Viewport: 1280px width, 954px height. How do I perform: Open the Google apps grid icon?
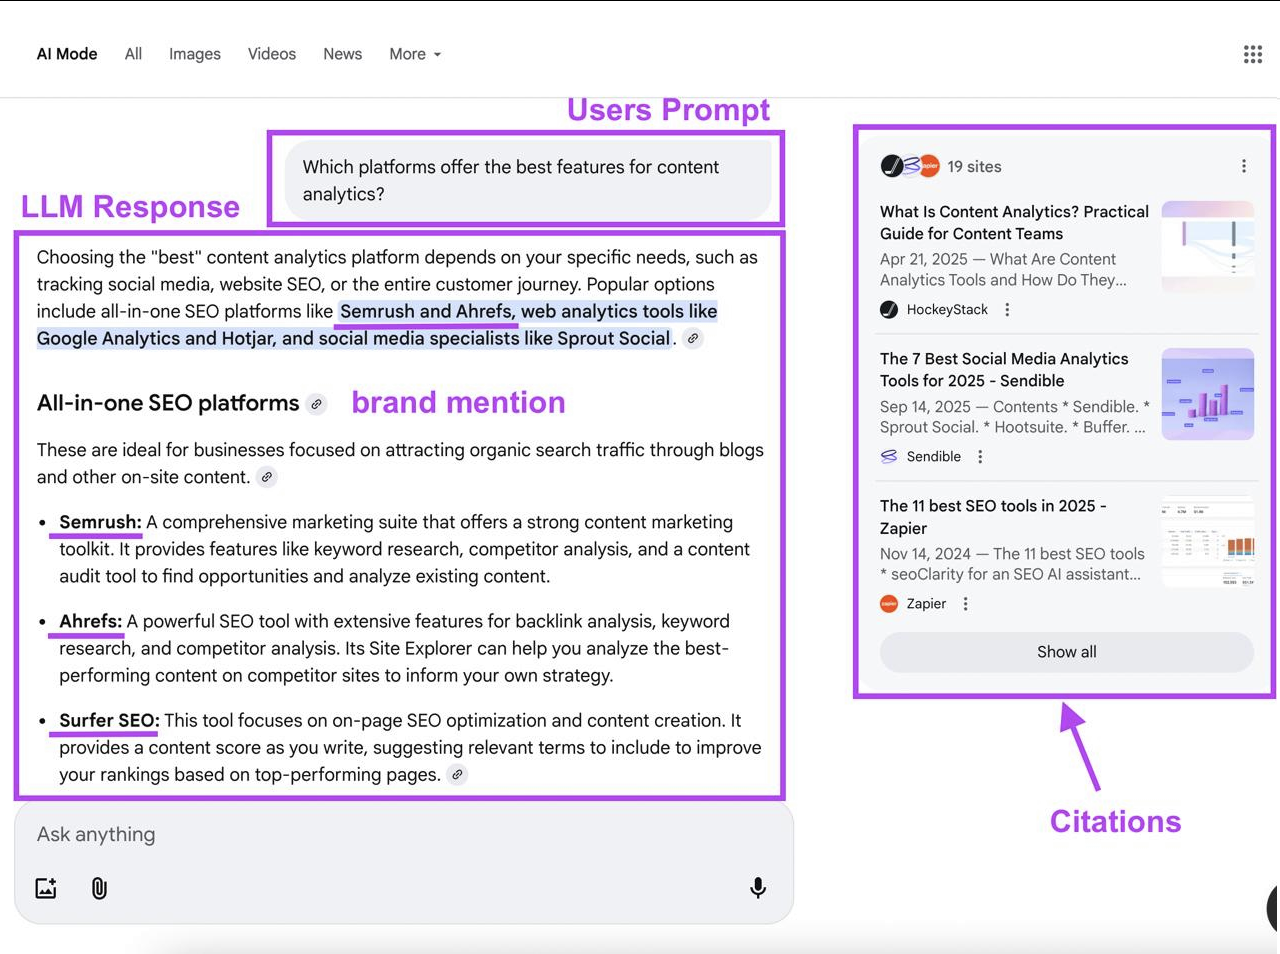point(1252,54)
